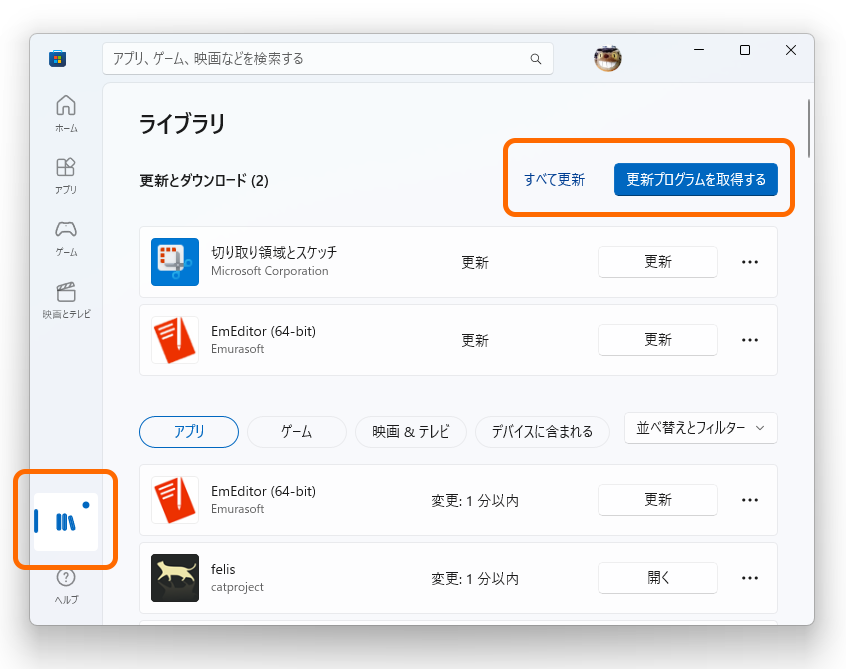Click the highlighted ライブラリ sidebar icon

pos(65,519)
